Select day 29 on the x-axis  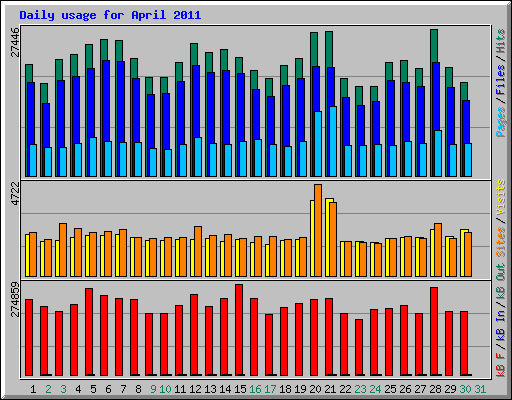450,389
